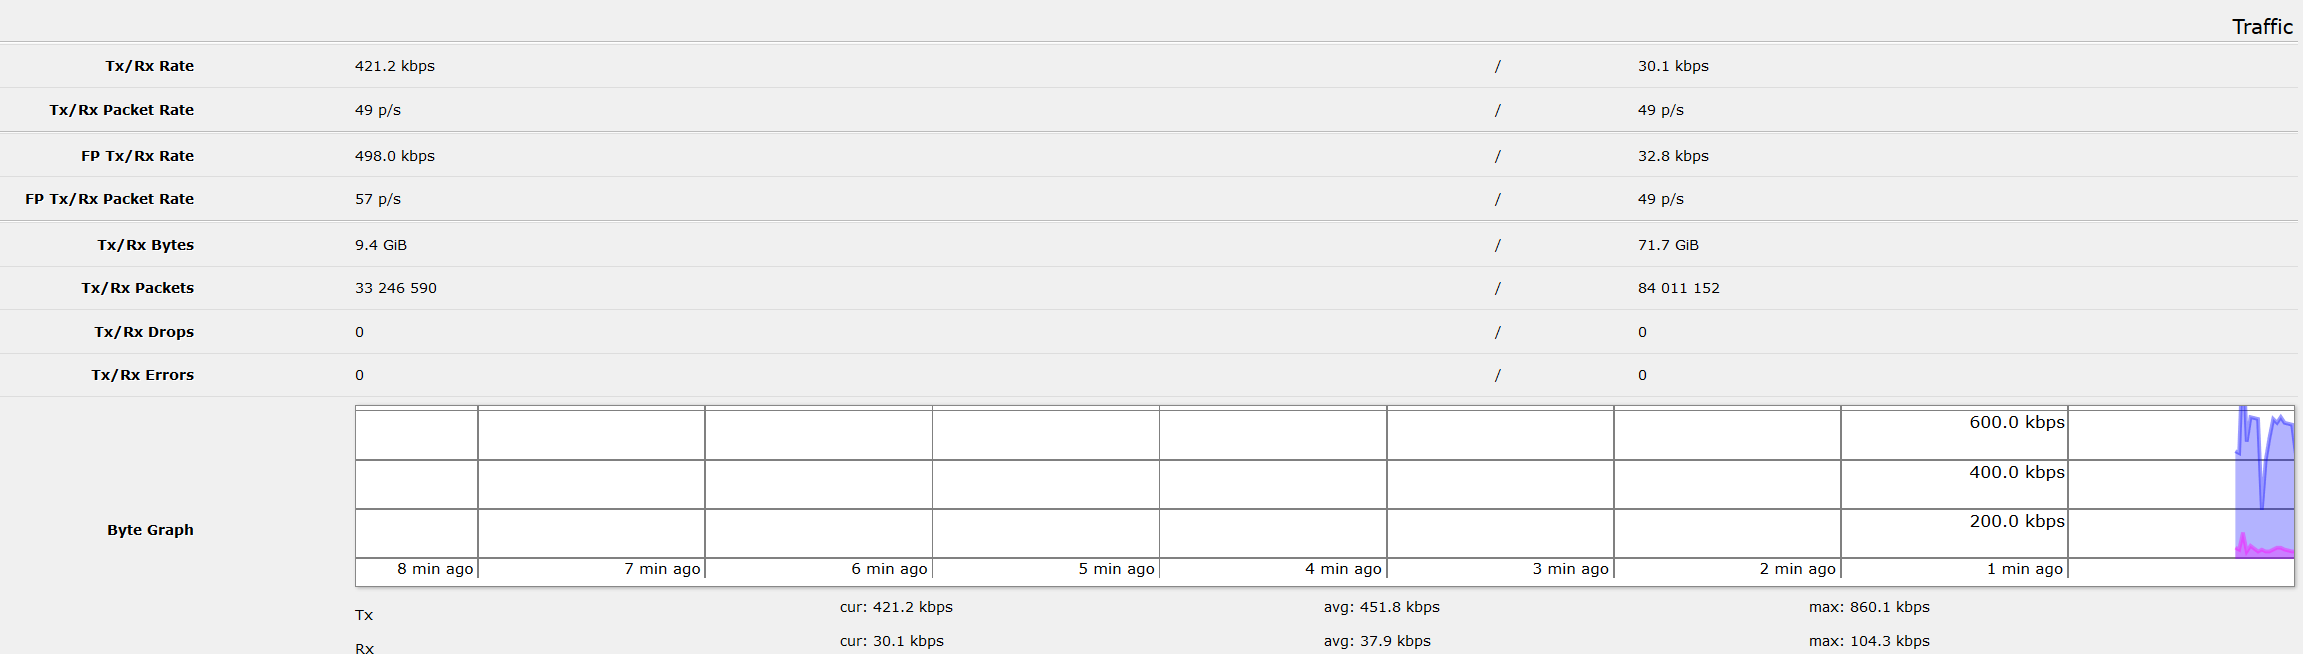Image resolution: width=2303 pixels, height=654 pixels.
Task: Click the Tx/Rx Bytes label
Action: pos(145,245)
